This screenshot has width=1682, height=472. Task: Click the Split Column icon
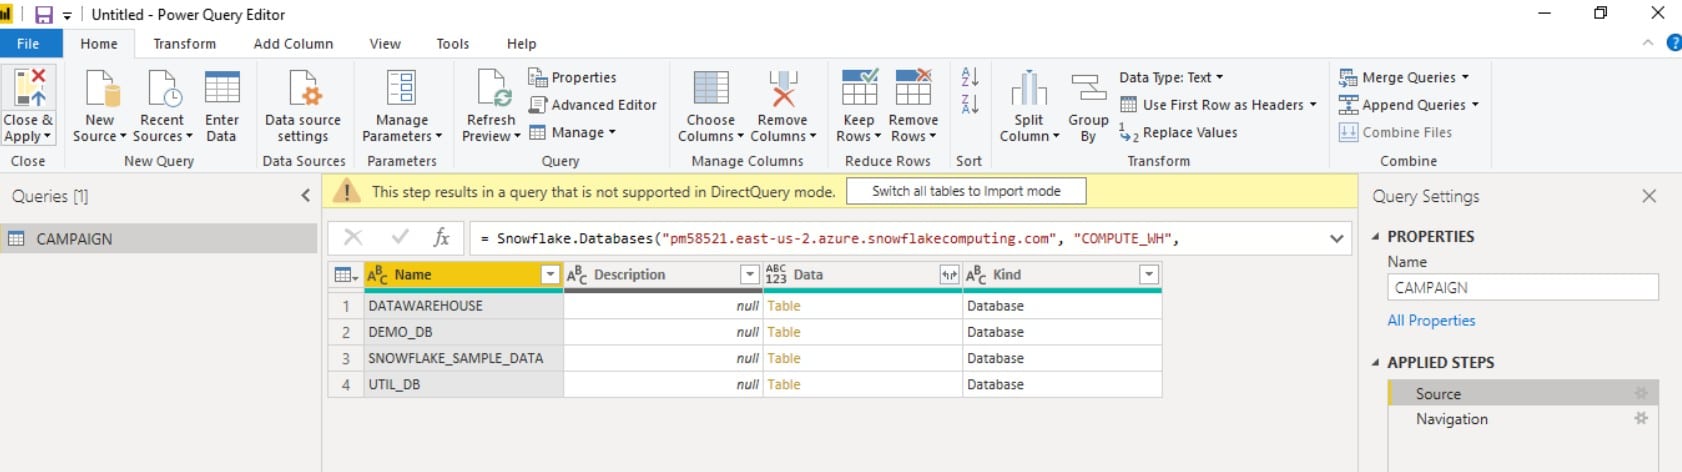(1029, 88)
